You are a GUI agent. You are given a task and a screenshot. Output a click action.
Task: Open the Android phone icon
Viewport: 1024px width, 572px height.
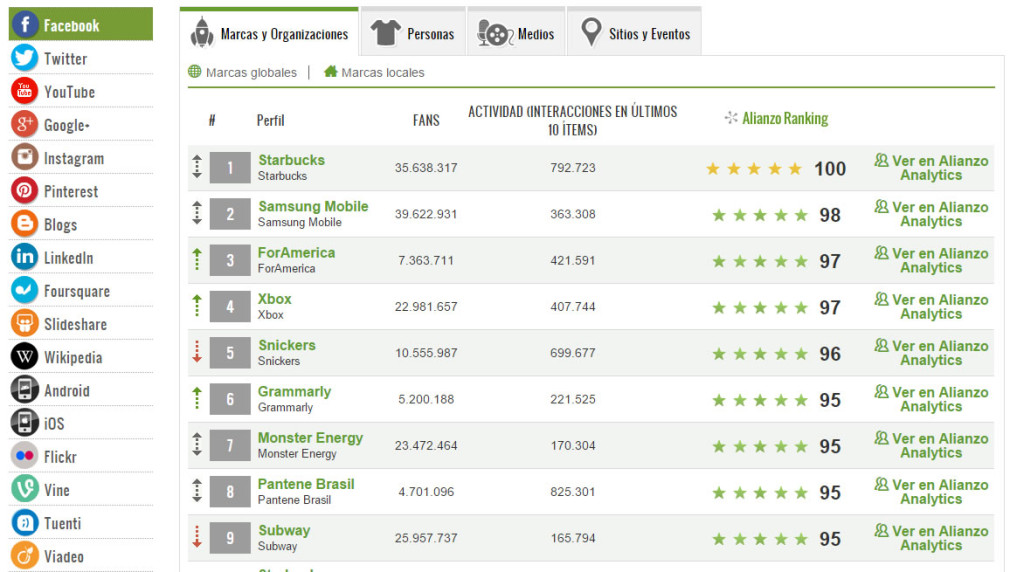24,390
